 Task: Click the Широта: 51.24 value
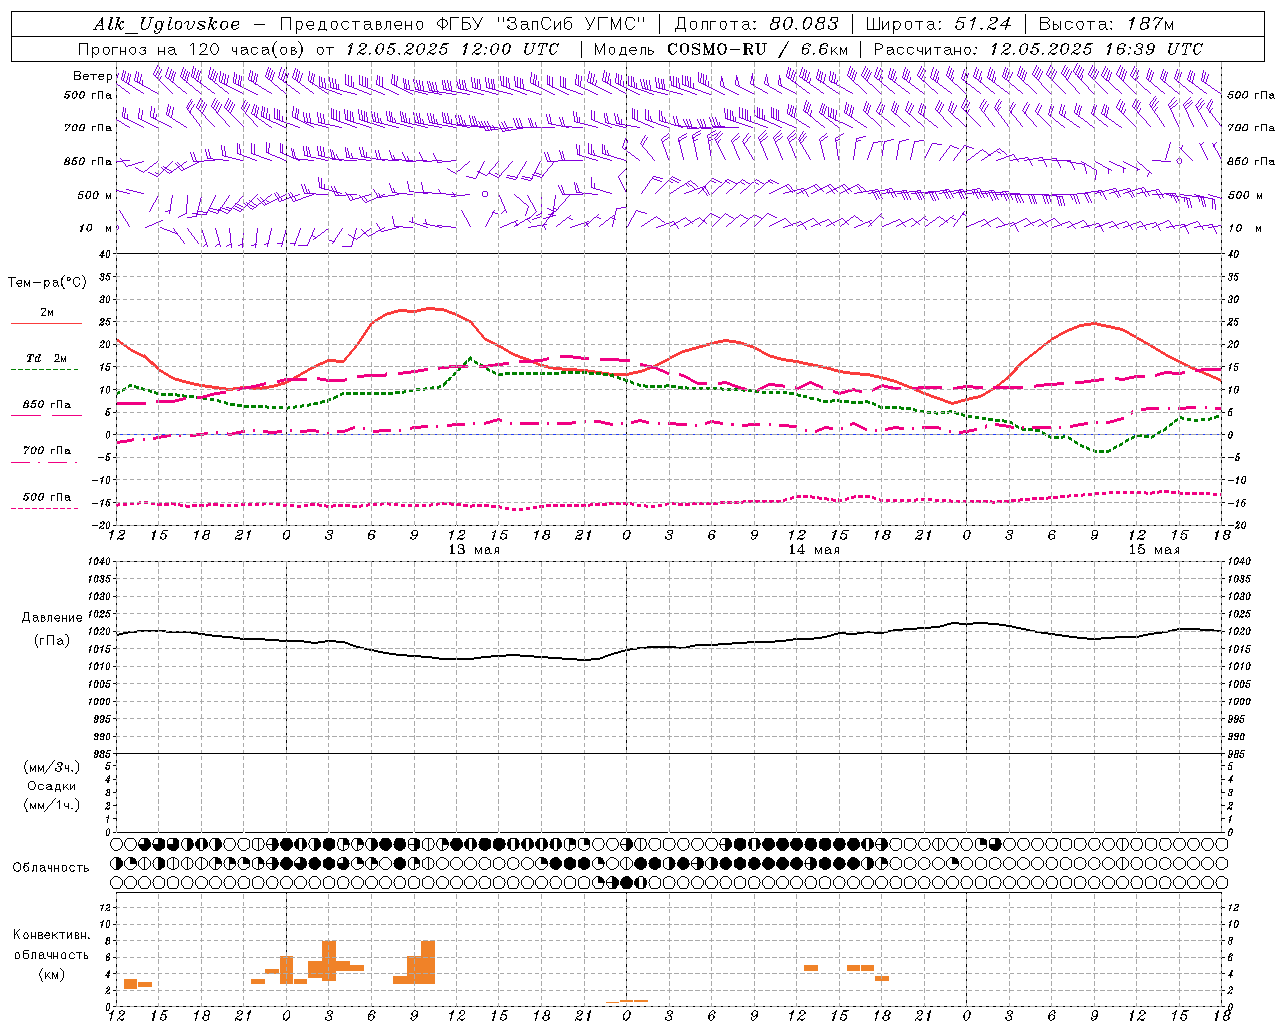938,24
